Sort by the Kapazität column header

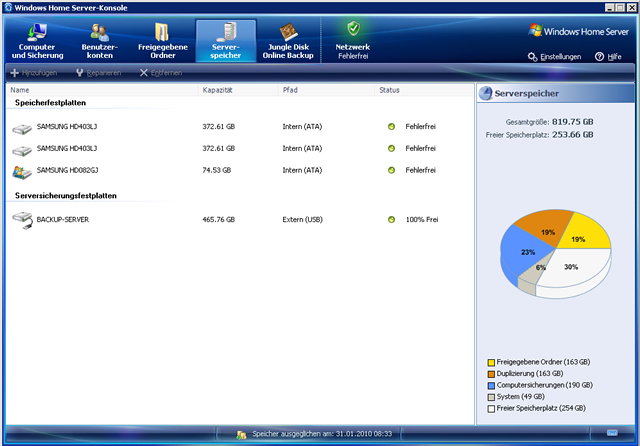point(238,90)
